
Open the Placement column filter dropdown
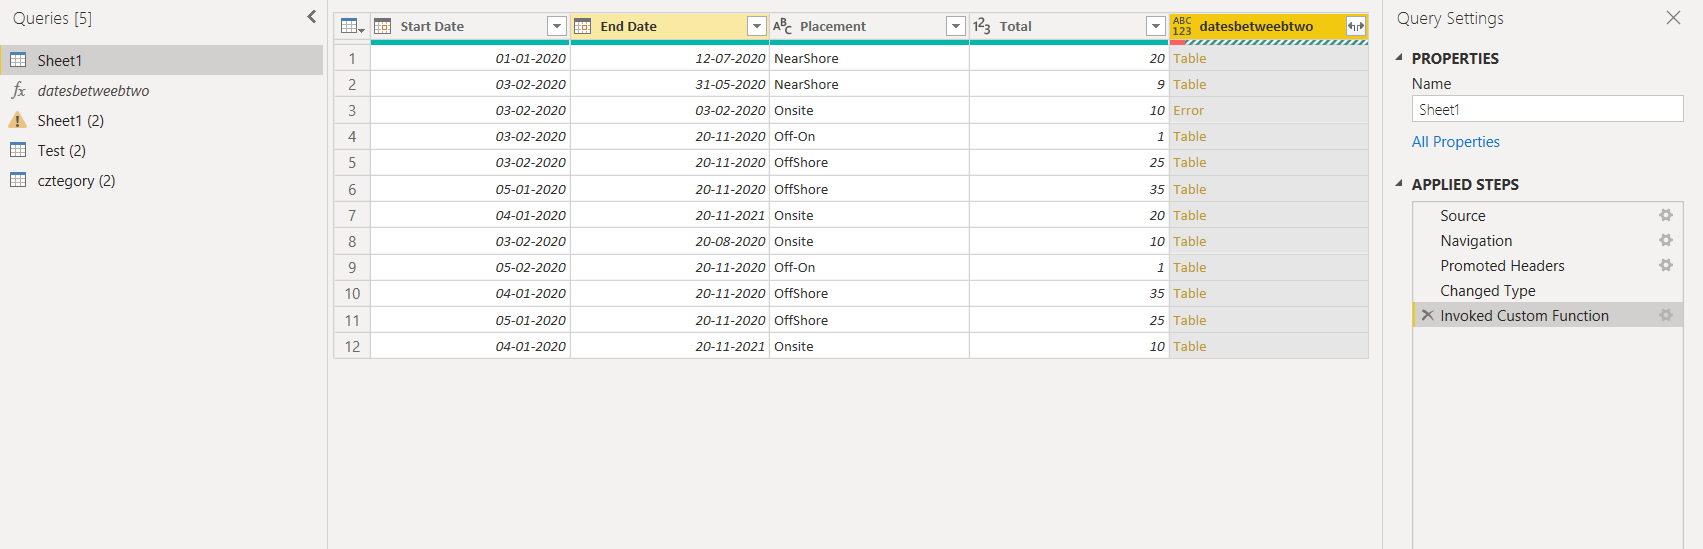(x=956, y=26)
